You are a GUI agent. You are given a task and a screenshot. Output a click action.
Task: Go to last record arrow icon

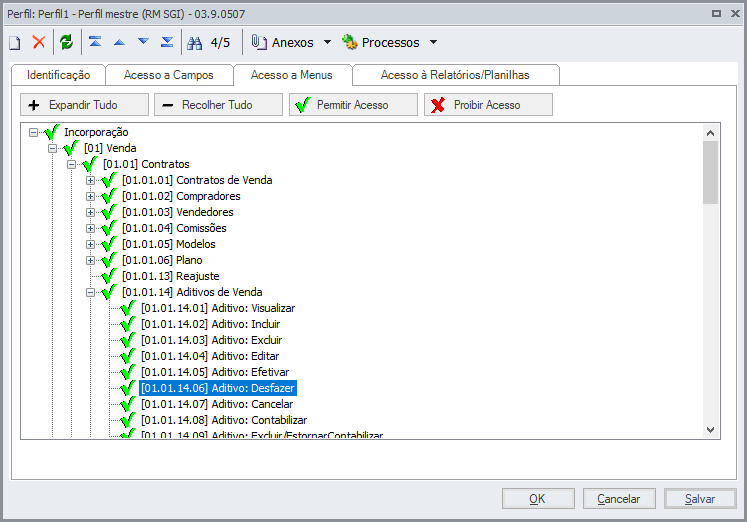click(167, 42)
